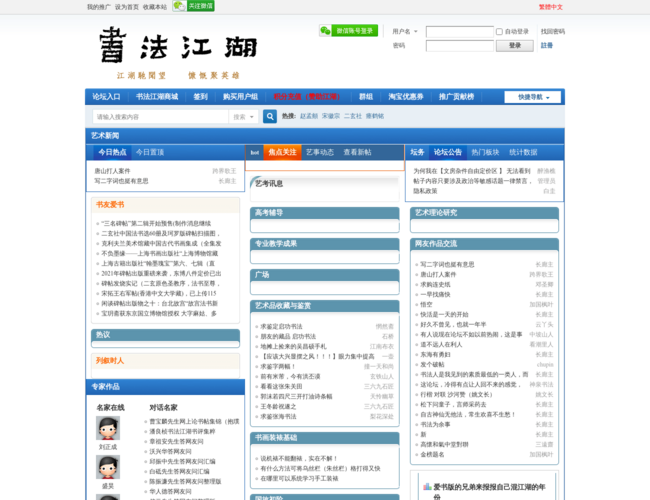
Task: Open the 艺术理论研究 section heading
Action: 436,213
